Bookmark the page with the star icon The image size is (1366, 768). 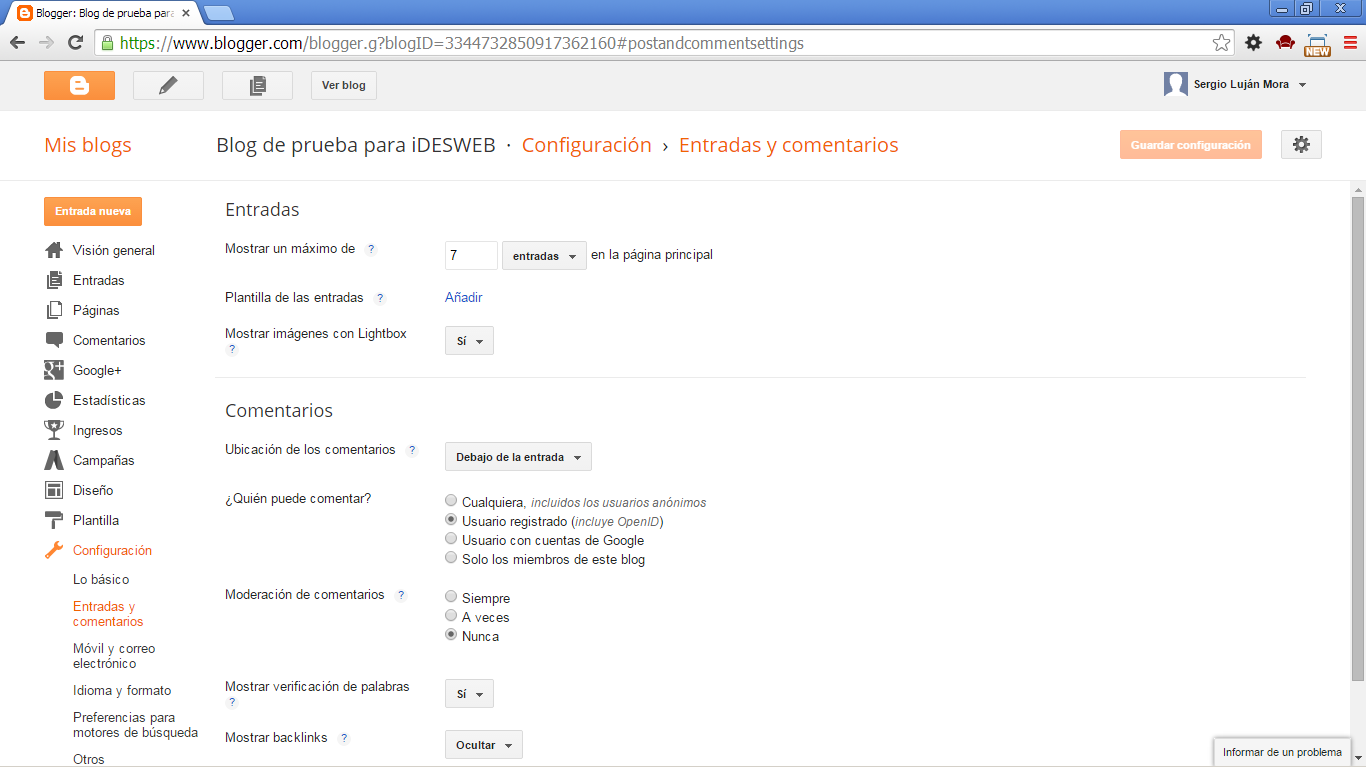1221,43
